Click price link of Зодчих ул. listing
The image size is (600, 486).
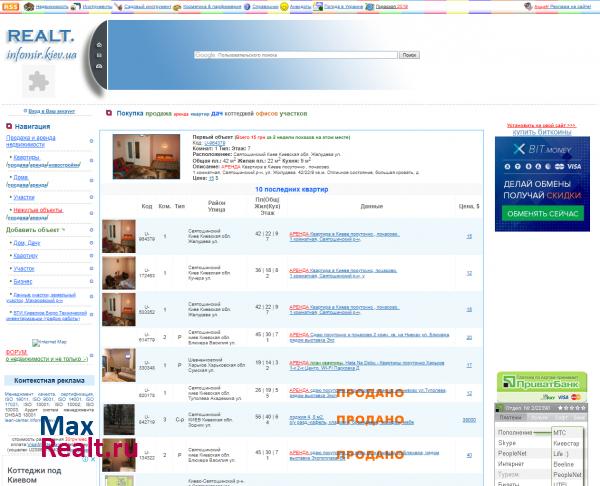tap(469, 420)
